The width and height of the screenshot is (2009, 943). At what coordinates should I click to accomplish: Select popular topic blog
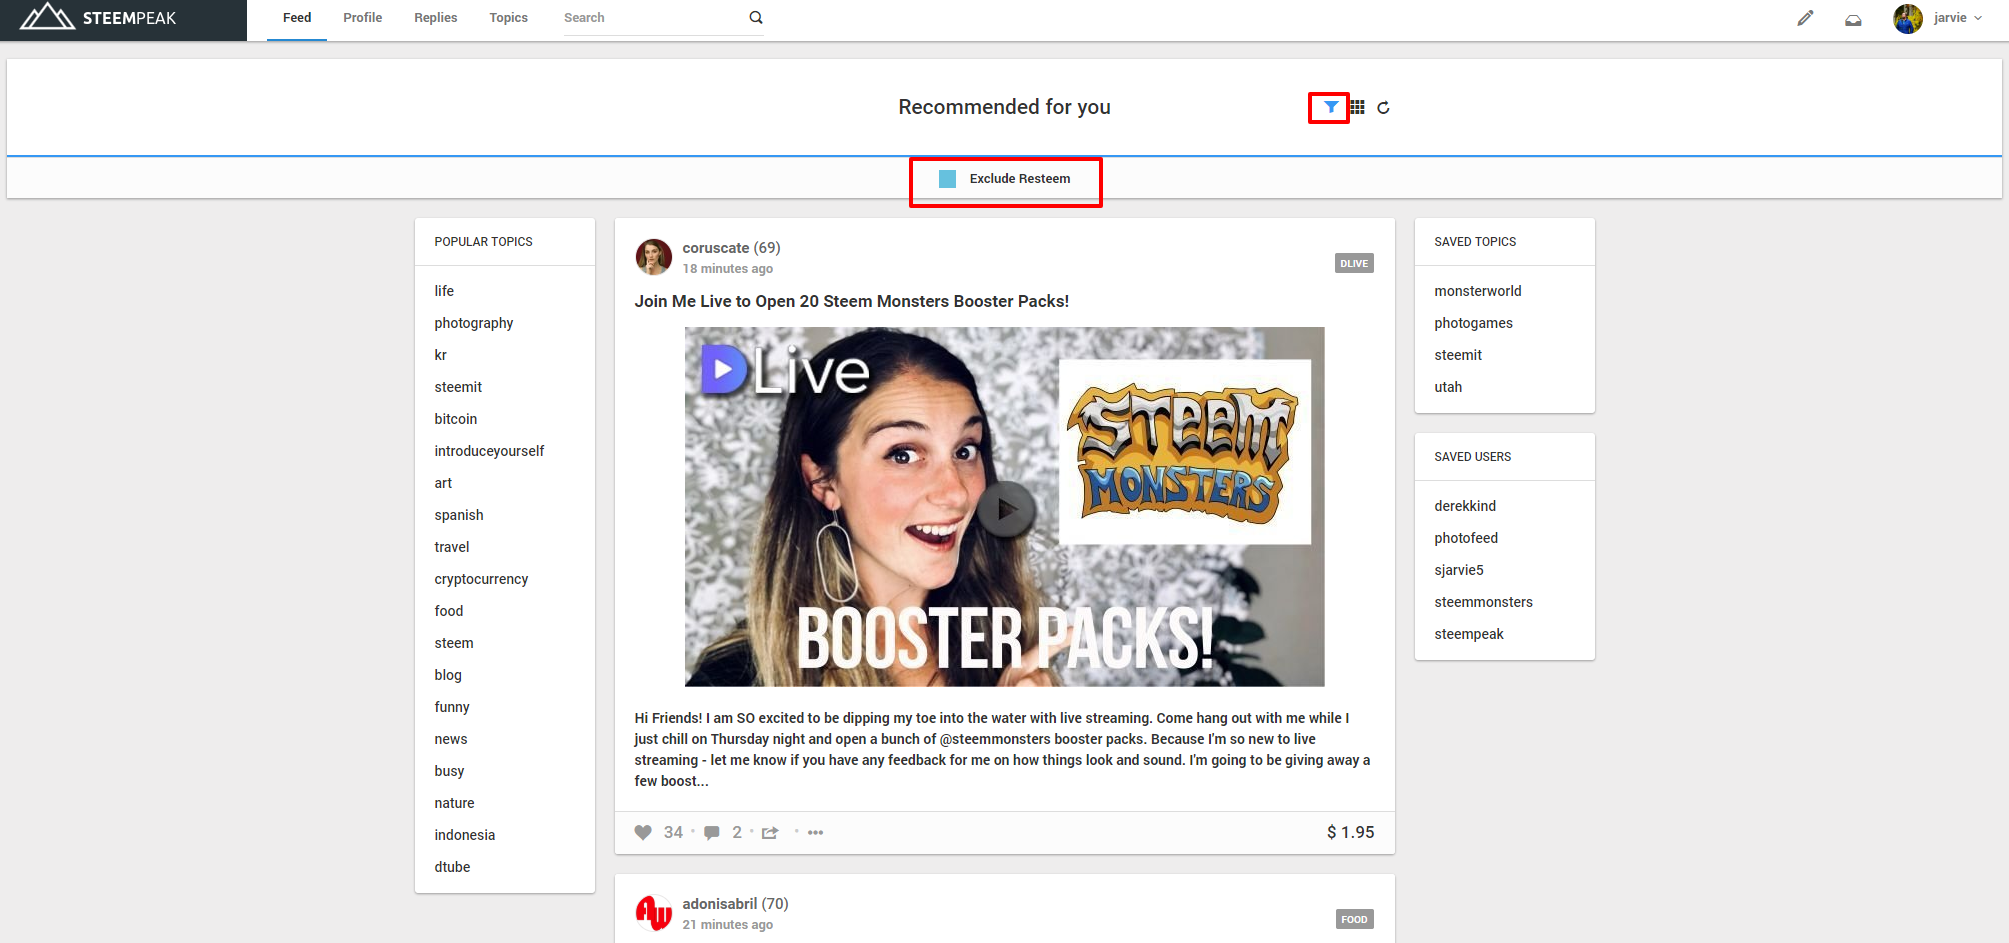448,675
